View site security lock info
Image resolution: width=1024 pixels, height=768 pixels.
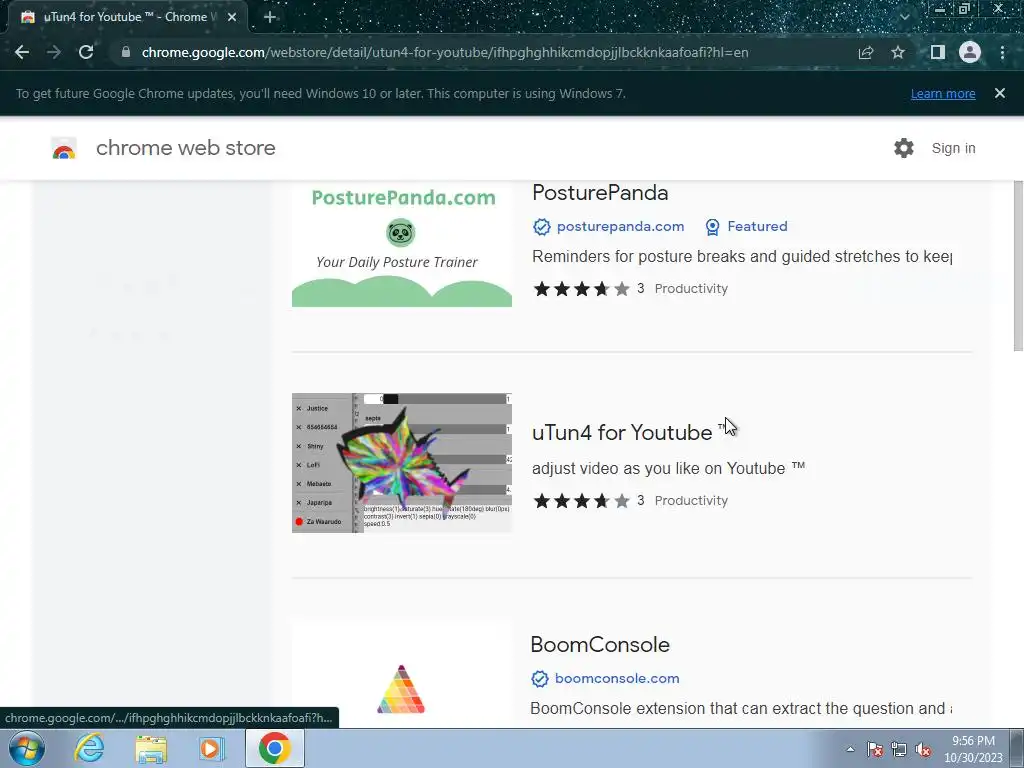126,52
